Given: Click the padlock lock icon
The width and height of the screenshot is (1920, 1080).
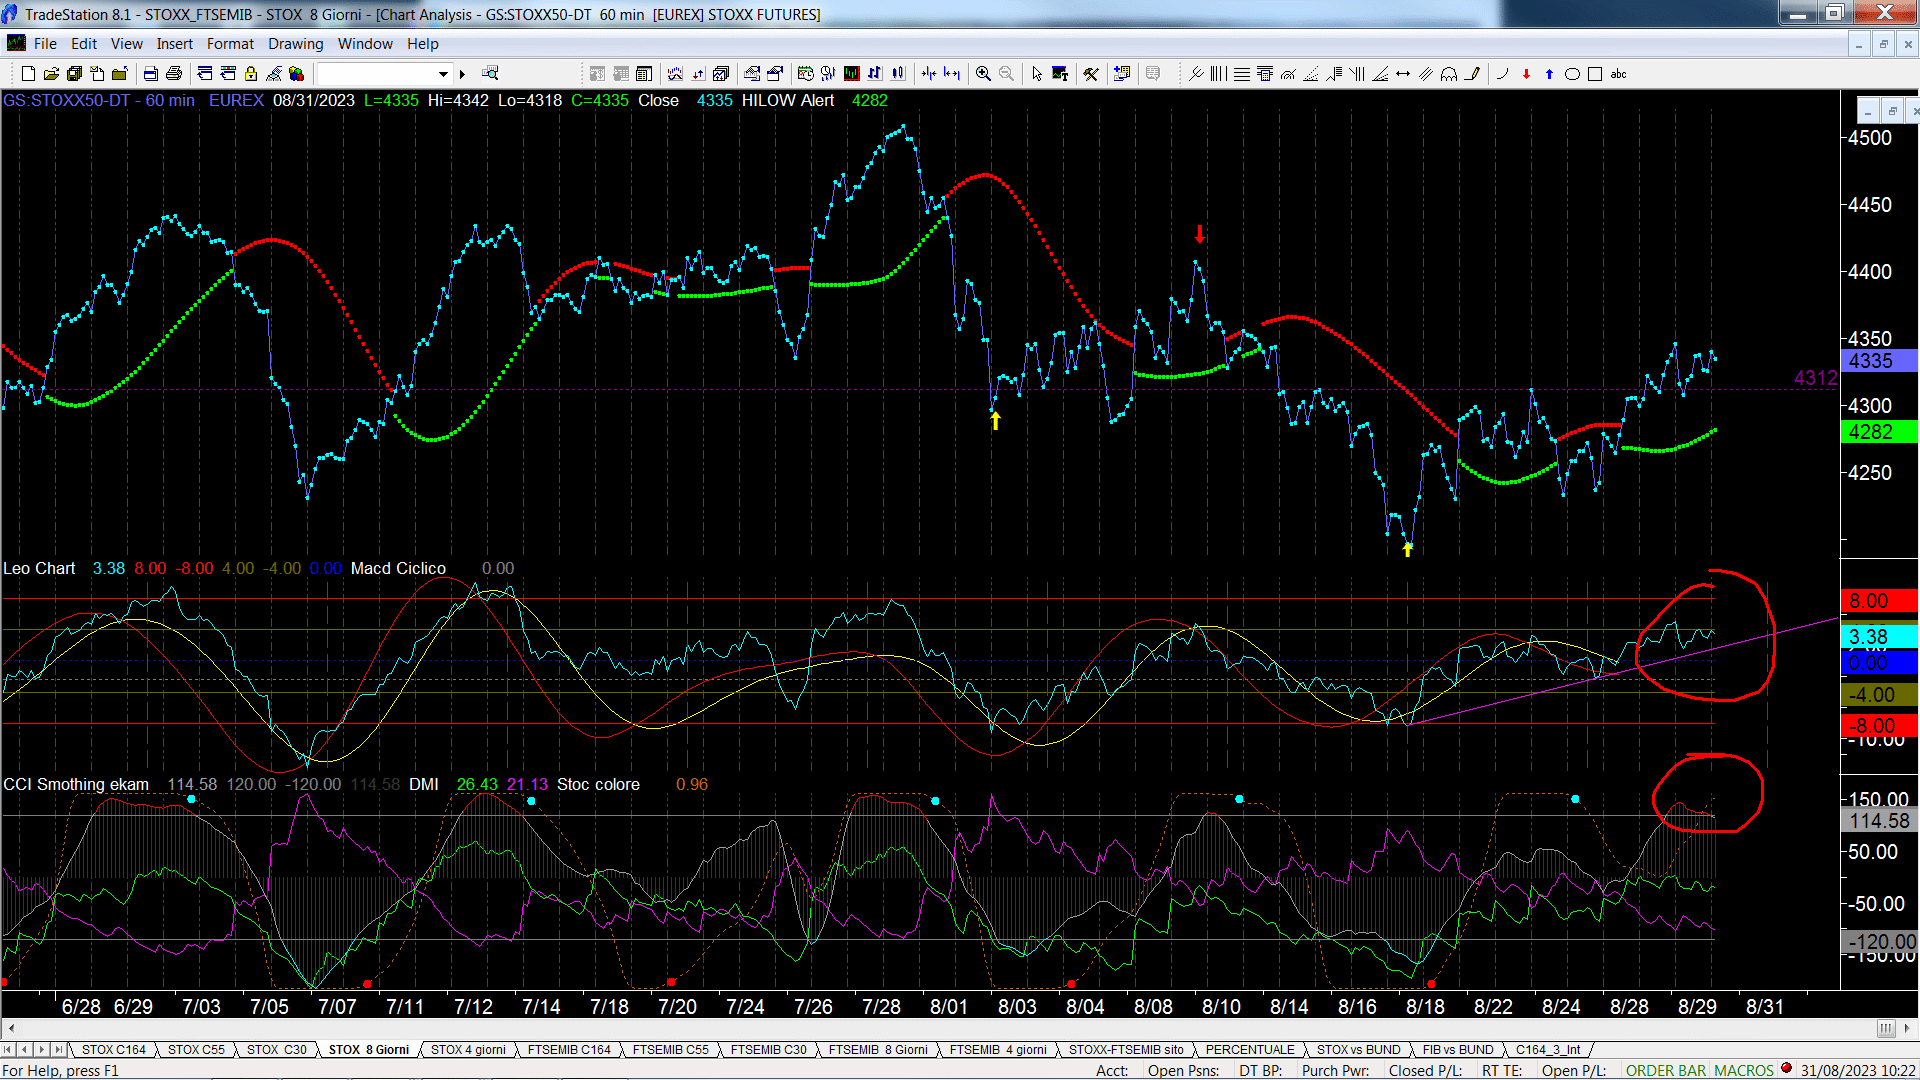Looking at the screenshot, I should click(251, 74).
